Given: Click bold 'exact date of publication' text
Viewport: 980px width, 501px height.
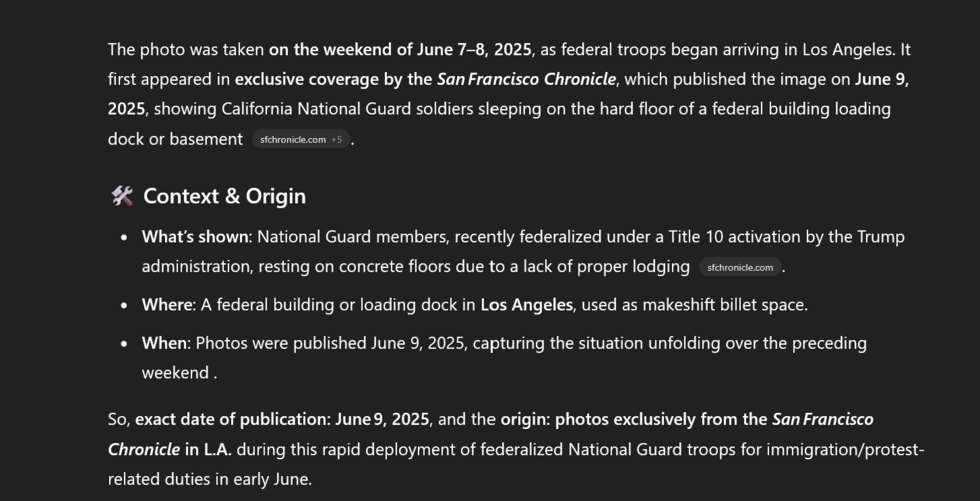Looking at the screenshot, I should [231, 419].
